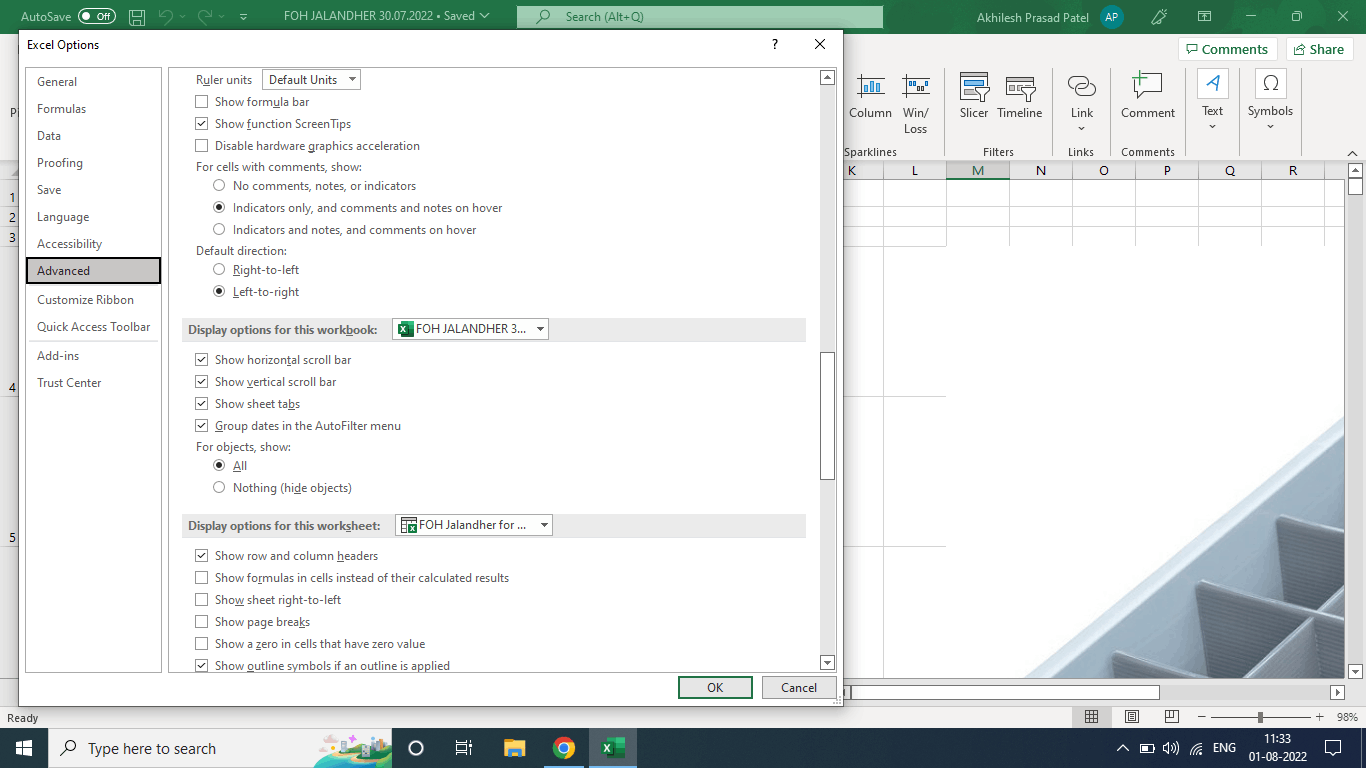
Task: Click the zoom in plus icon
Action: 1320,717
